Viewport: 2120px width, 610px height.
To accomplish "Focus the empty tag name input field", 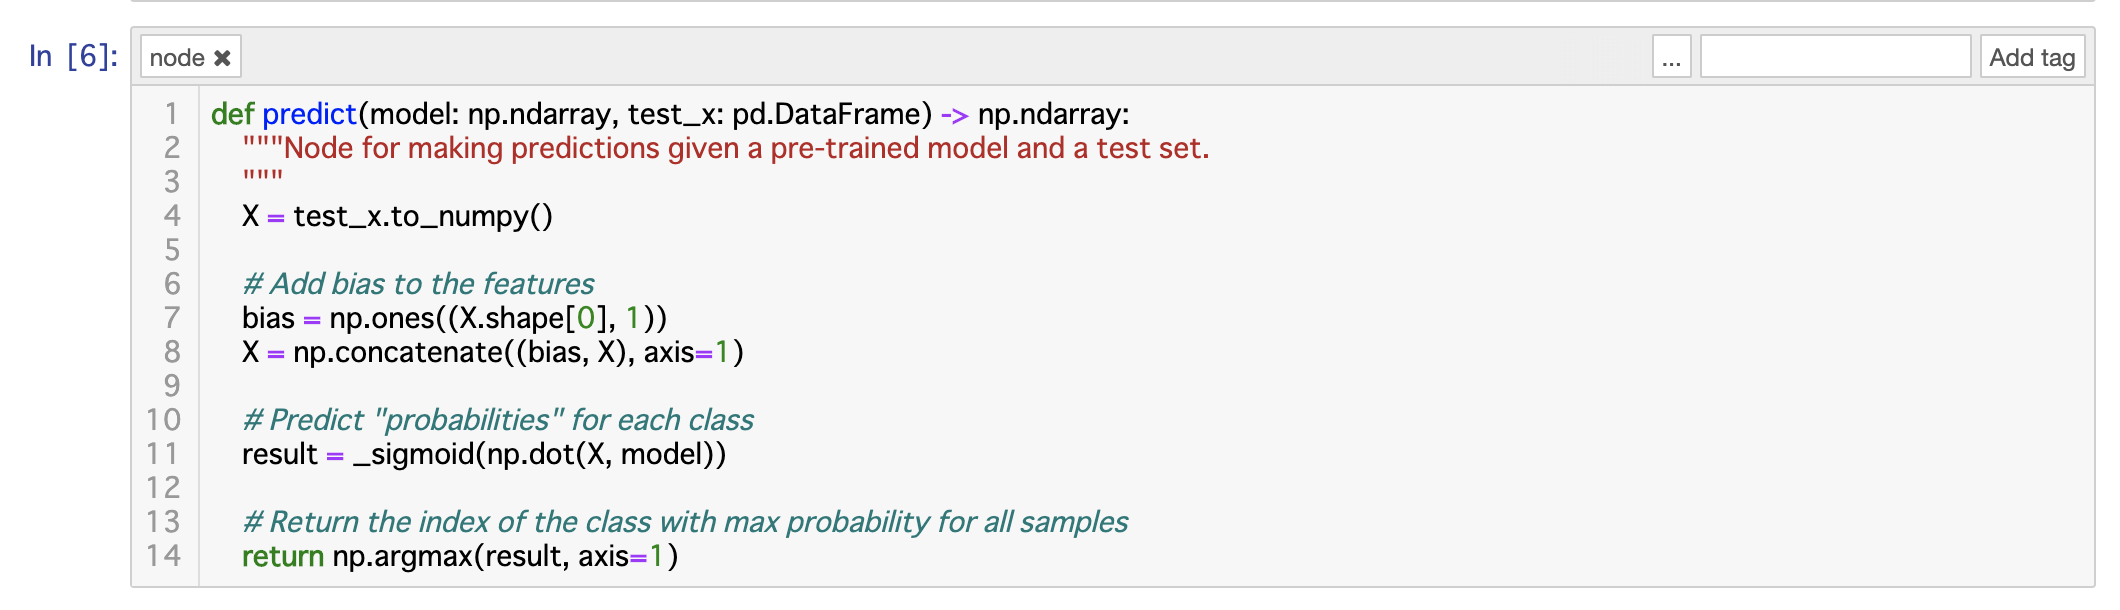I will pos(1835,57).
